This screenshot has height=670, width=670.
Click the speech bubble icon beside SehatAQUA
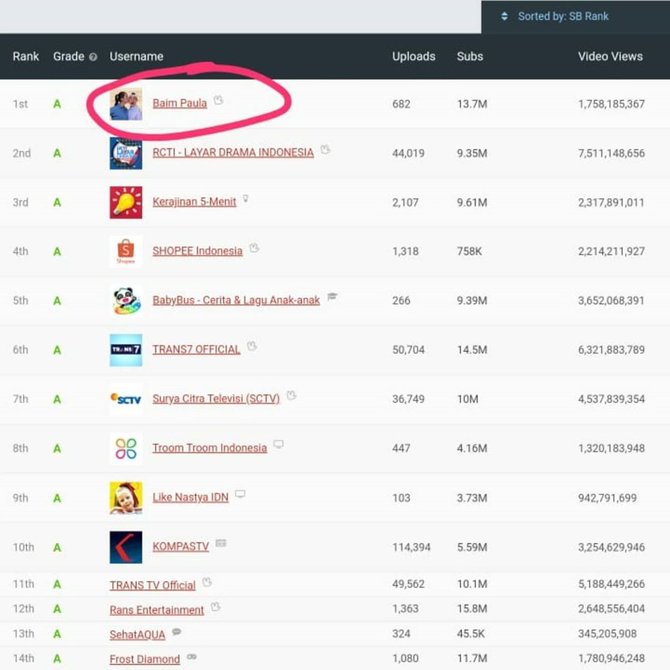tap(177, 632)
